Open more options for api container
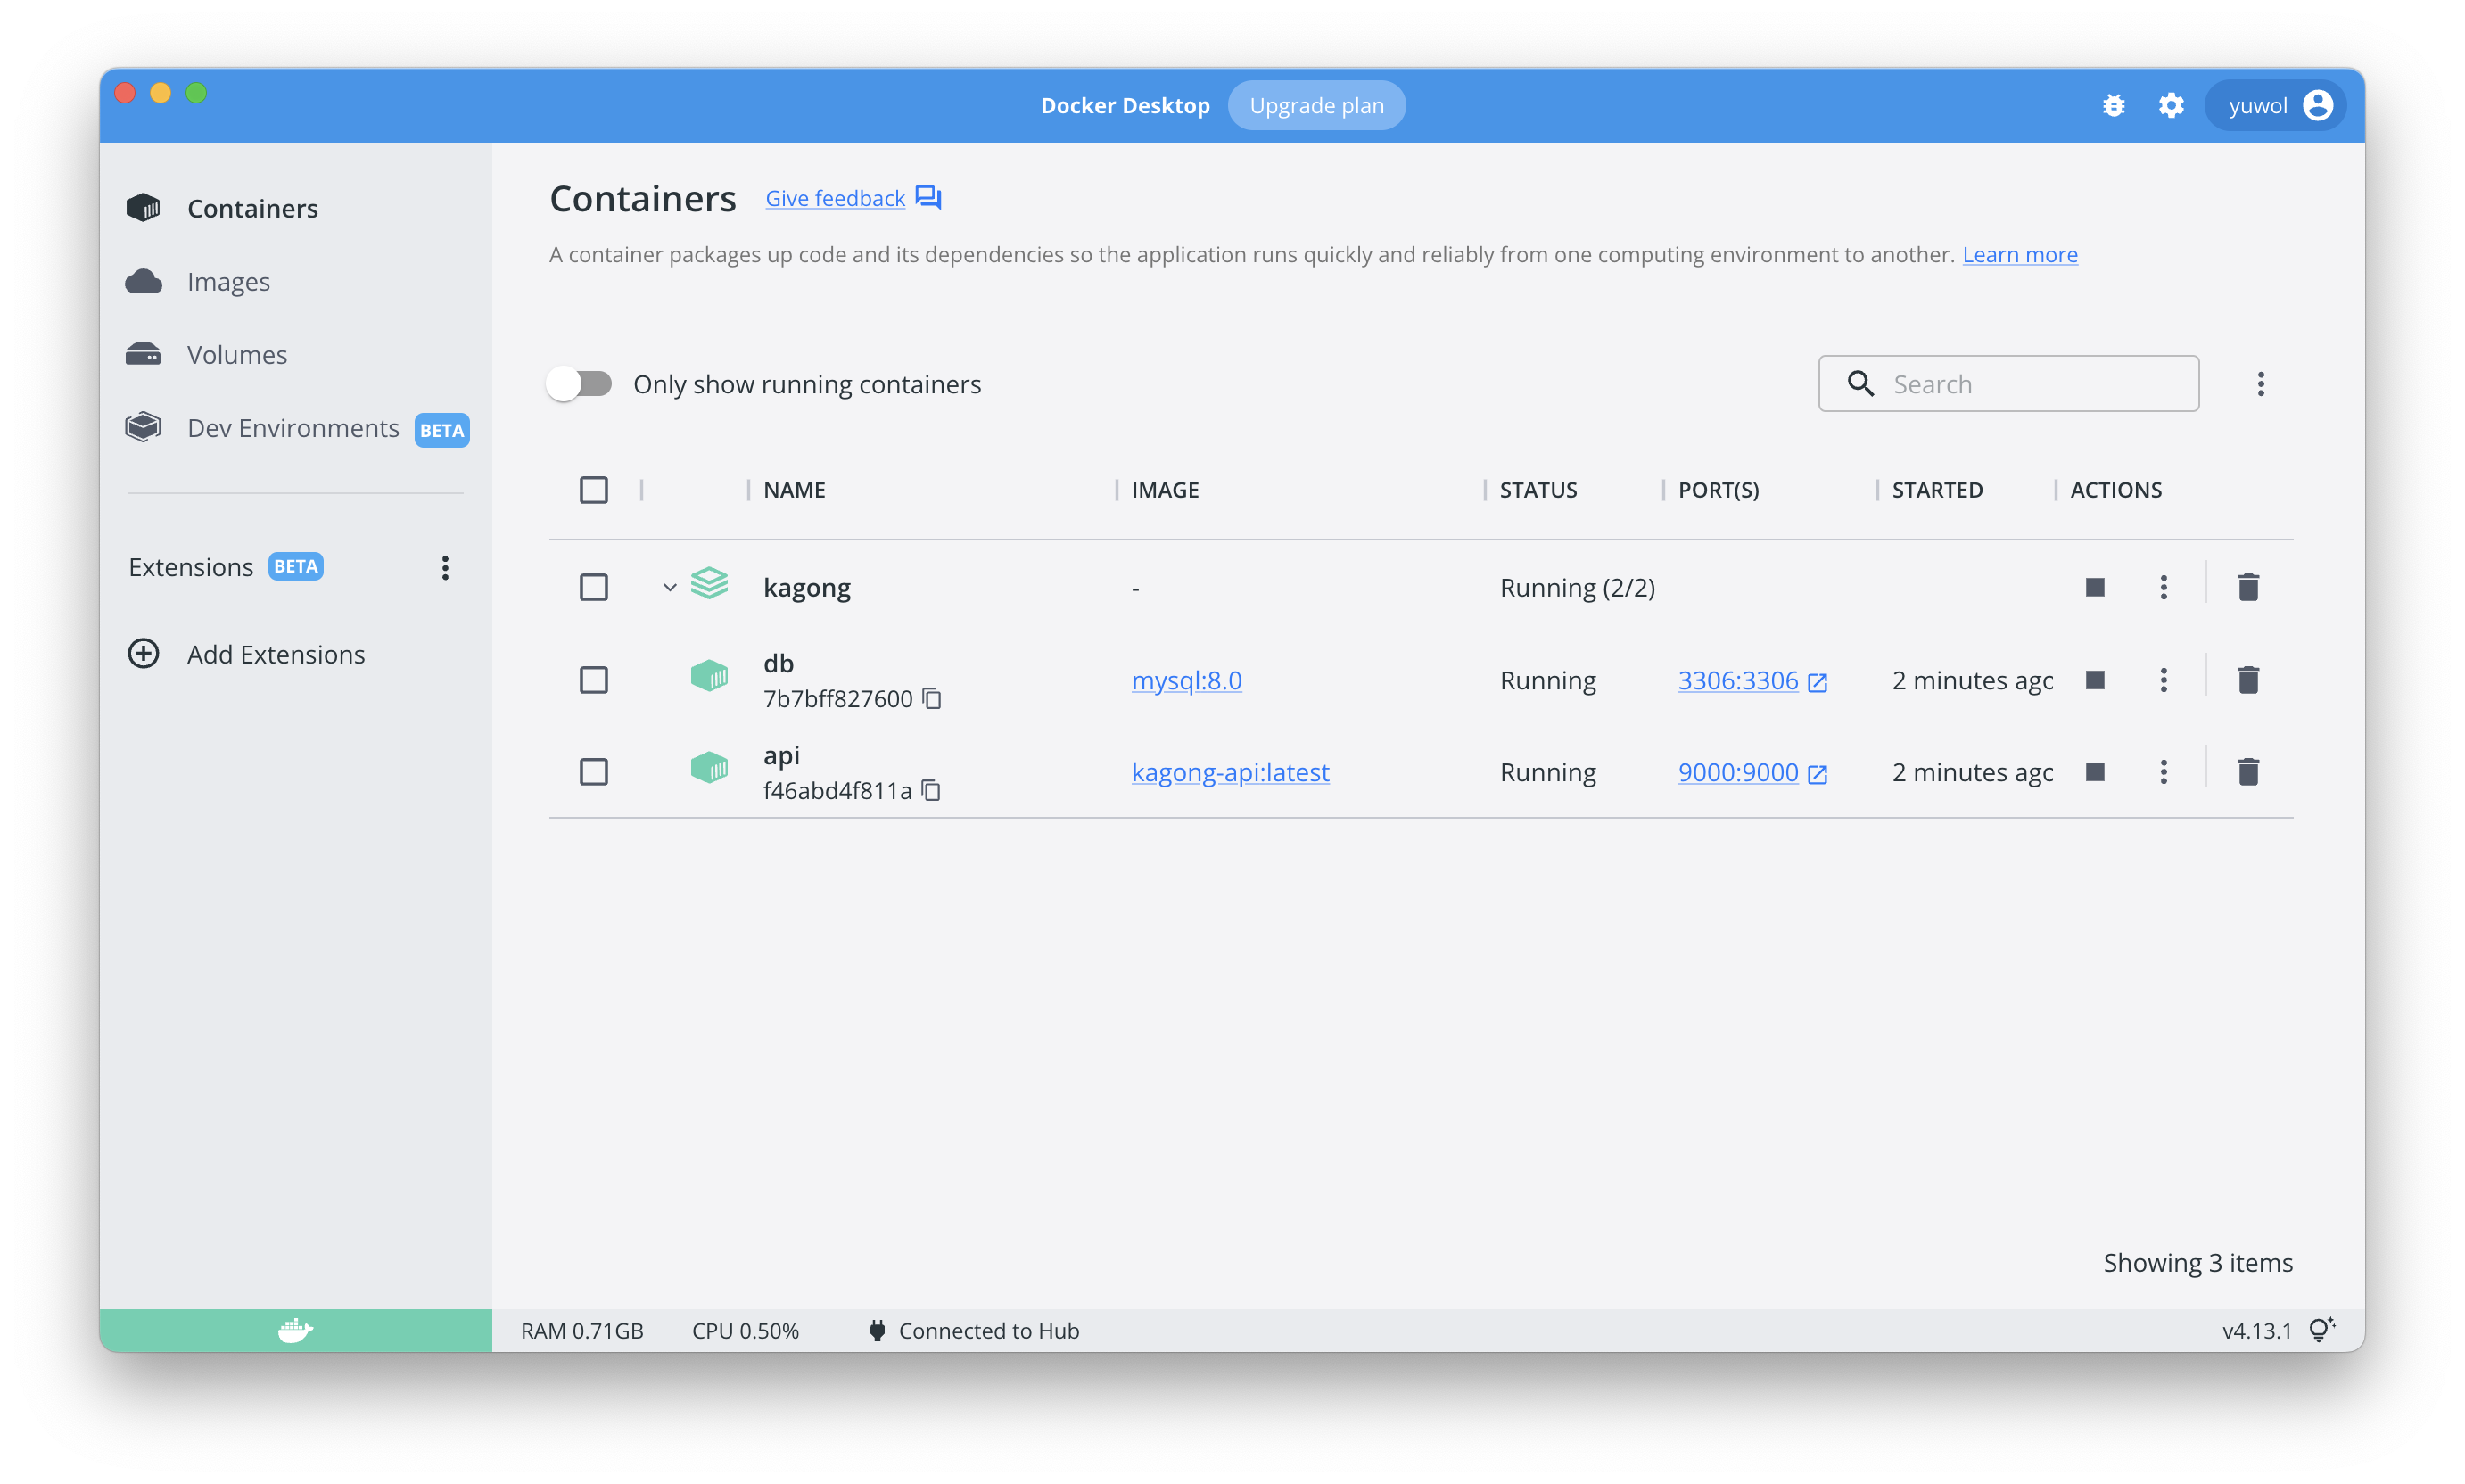 point(2163,772)
